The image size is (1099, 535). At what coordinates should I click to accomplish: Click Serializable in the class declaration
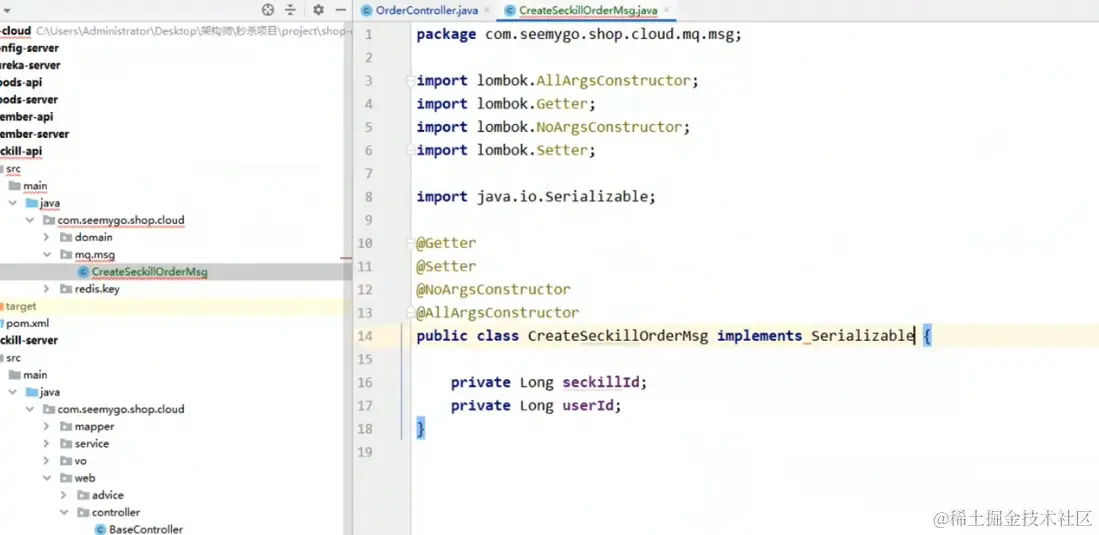click(862, 336)
